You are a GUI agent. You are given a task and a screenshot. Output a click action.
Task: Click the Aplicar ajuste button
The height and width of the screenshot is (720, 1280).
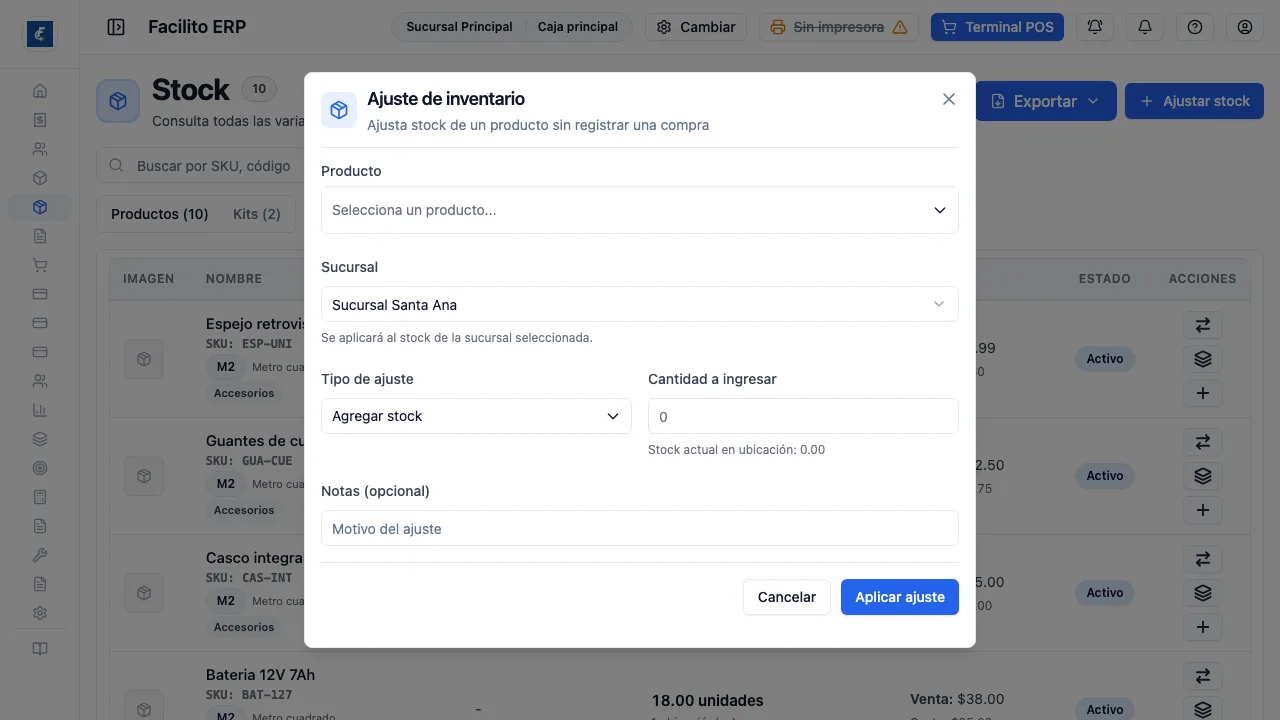[900, 597]
